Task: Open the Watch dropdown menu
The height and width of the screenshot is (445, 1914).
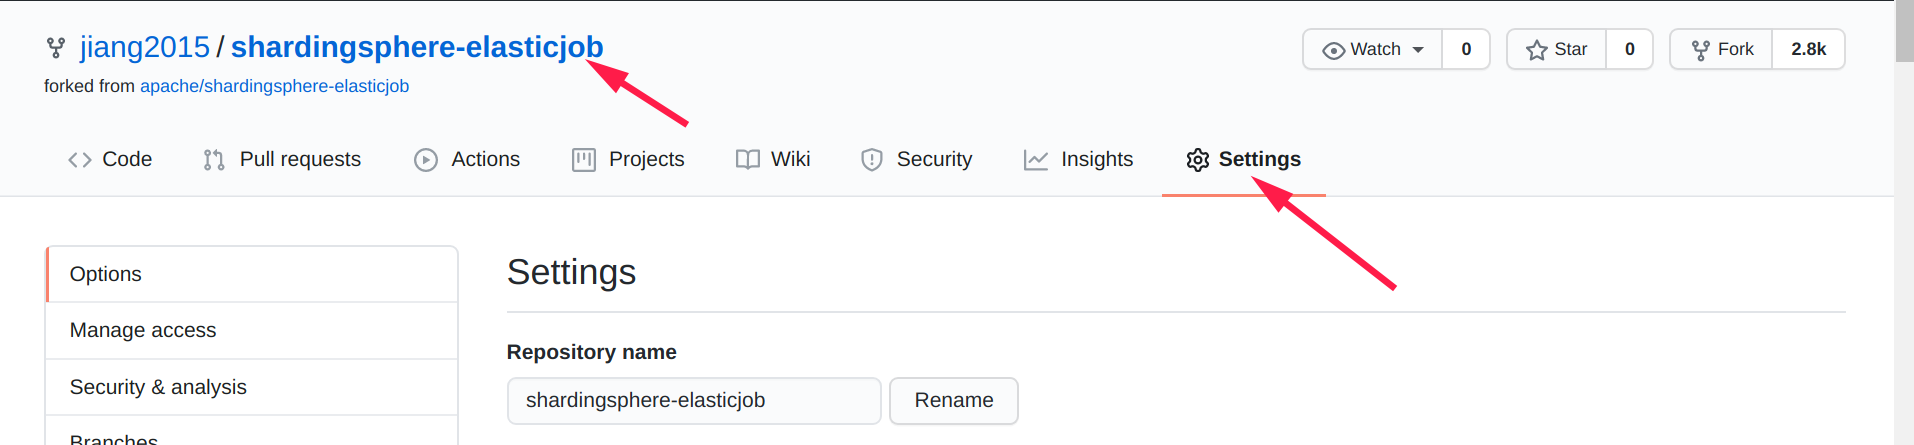Action: pos(1372,49)
